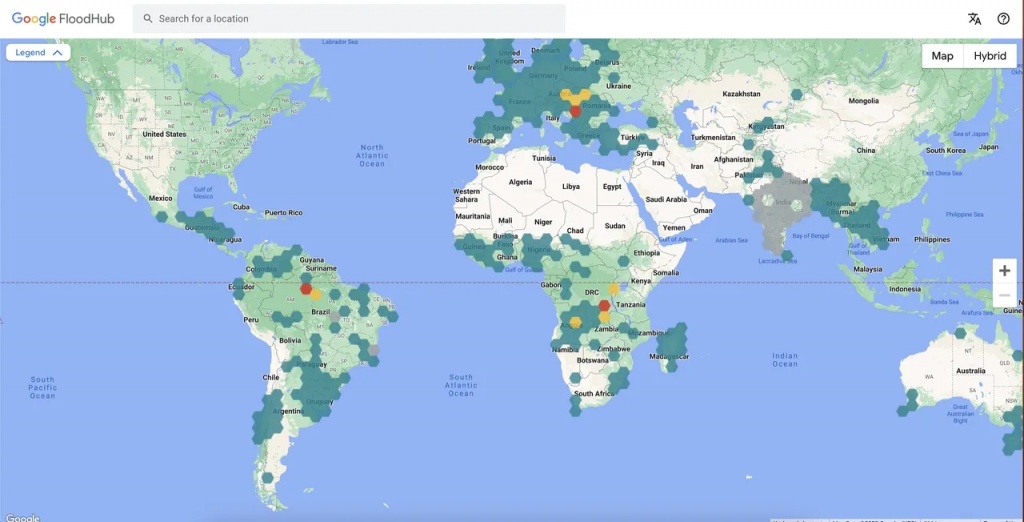Image resolution: width=1024 pixels, height=522 pixels.
Task: Click the Algeria label
Action: point(520,182)
